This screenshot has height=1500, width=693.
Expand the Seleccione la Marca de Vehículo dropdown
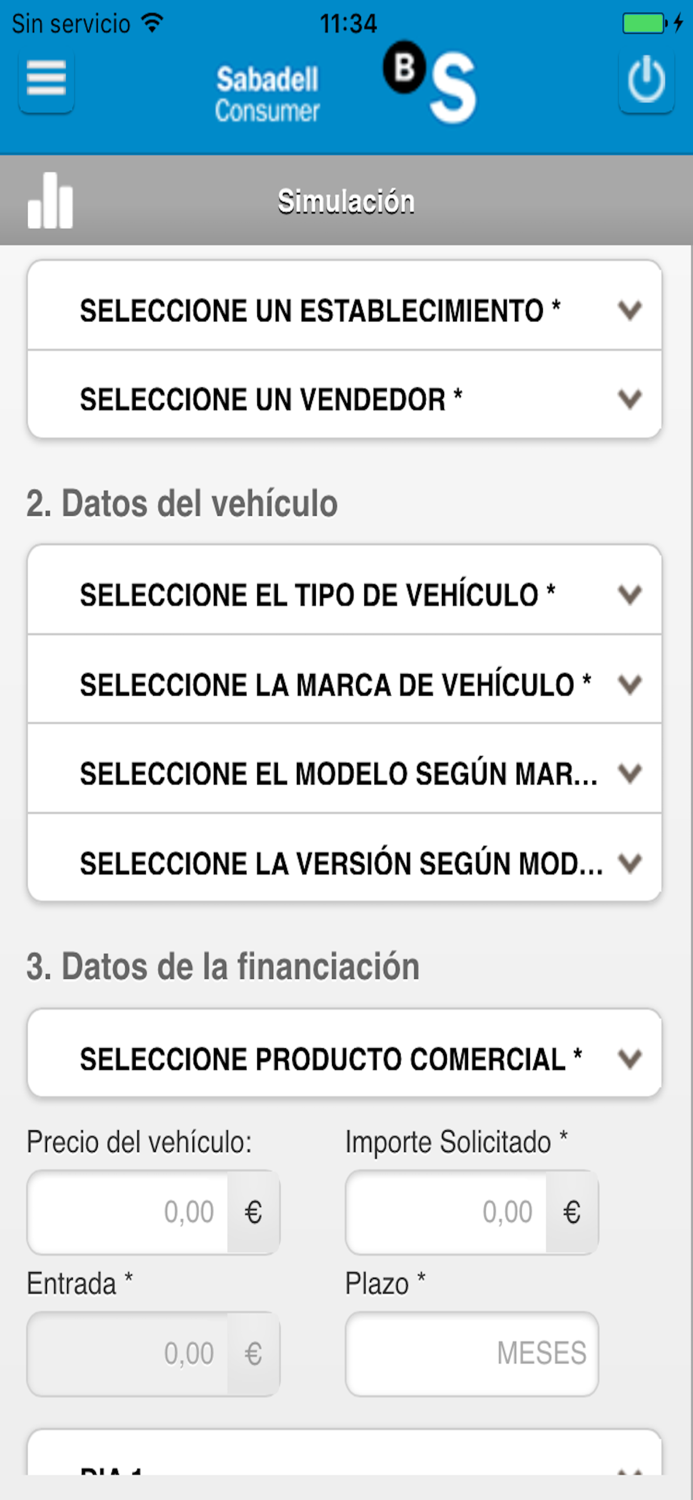tap(346, 684)
